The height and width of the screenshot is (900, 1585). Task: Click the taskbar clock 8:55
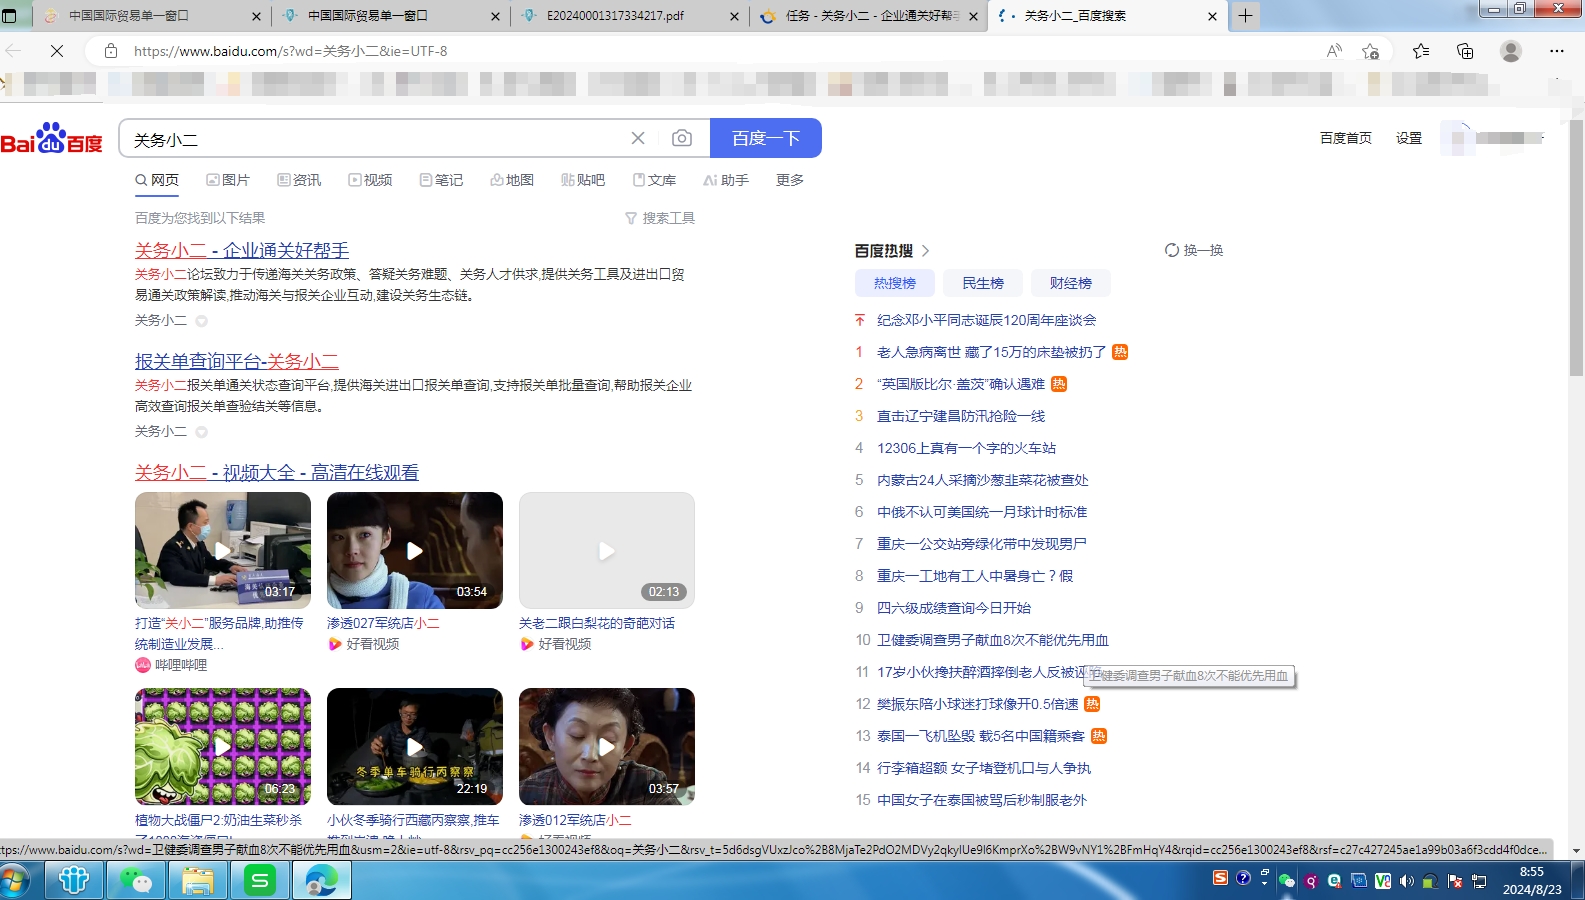pyautogui.click(x=1532, y=881)
